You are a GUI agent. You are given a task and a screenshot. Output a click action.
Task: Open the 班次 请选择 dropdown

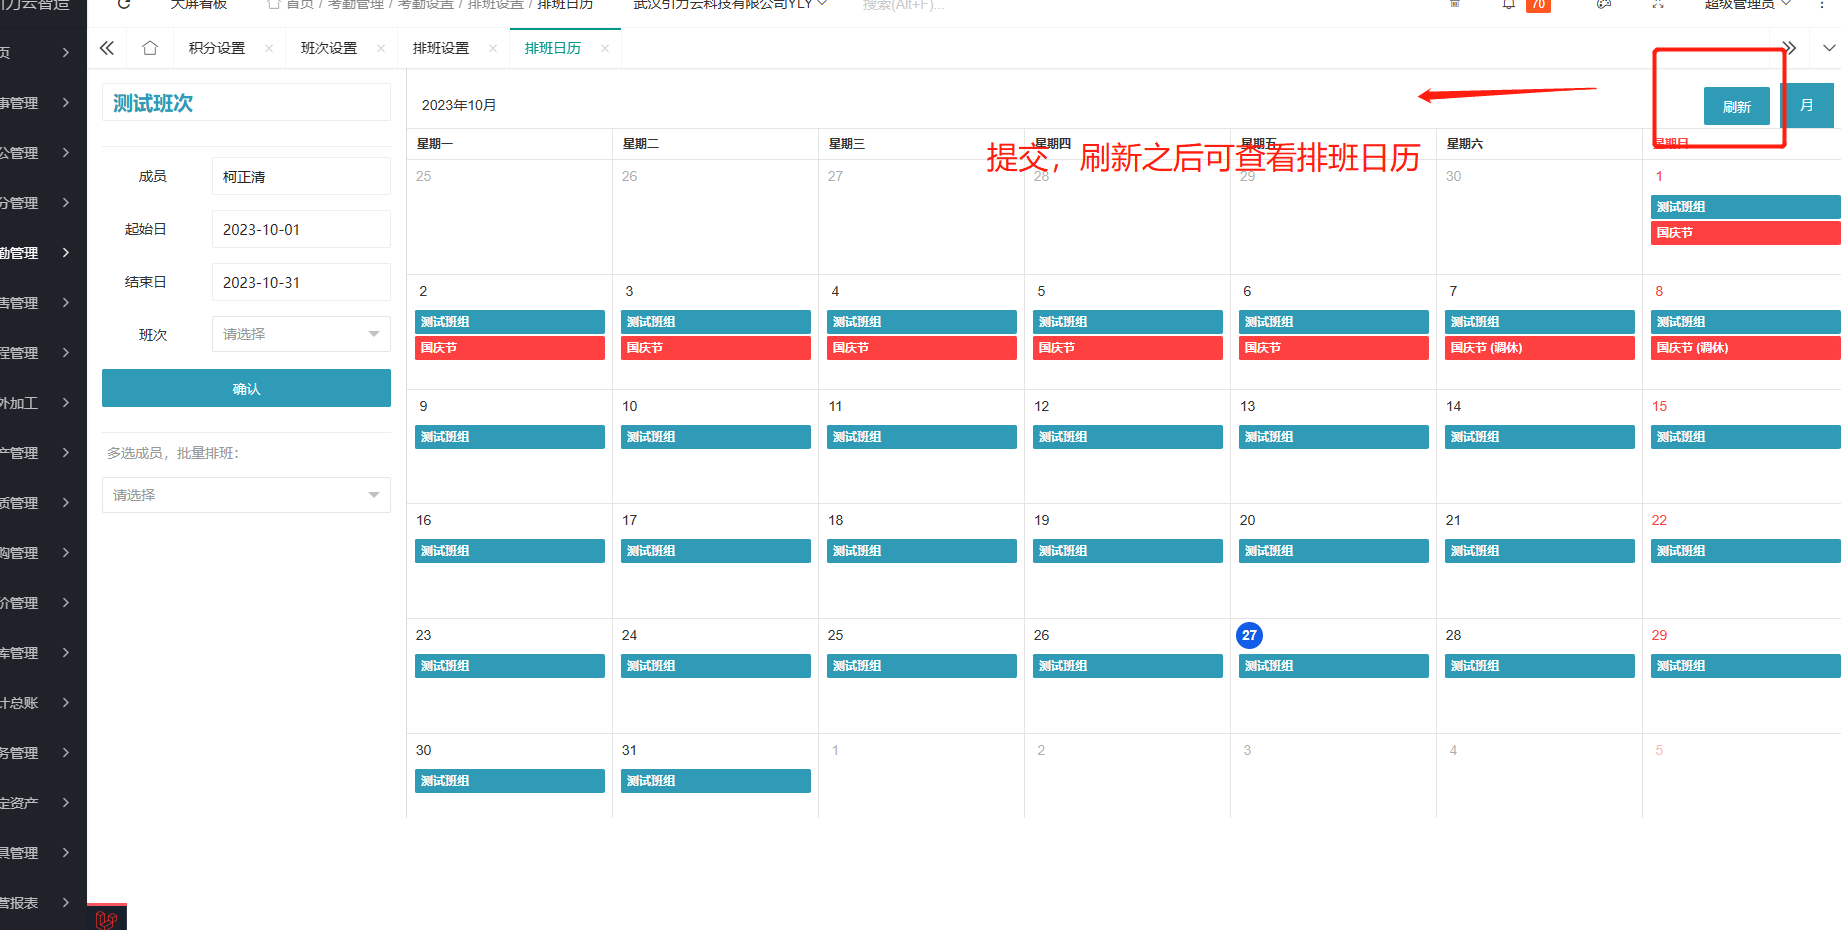click(x=301, y=334)
